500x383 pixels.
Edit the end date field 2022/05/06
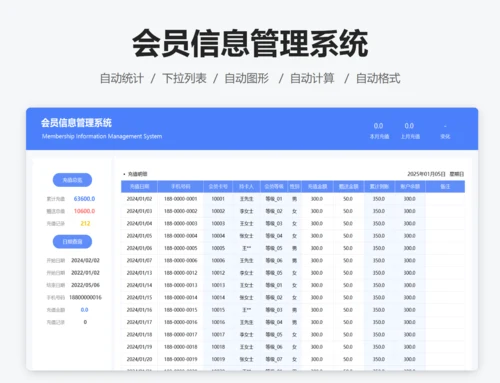85,285
